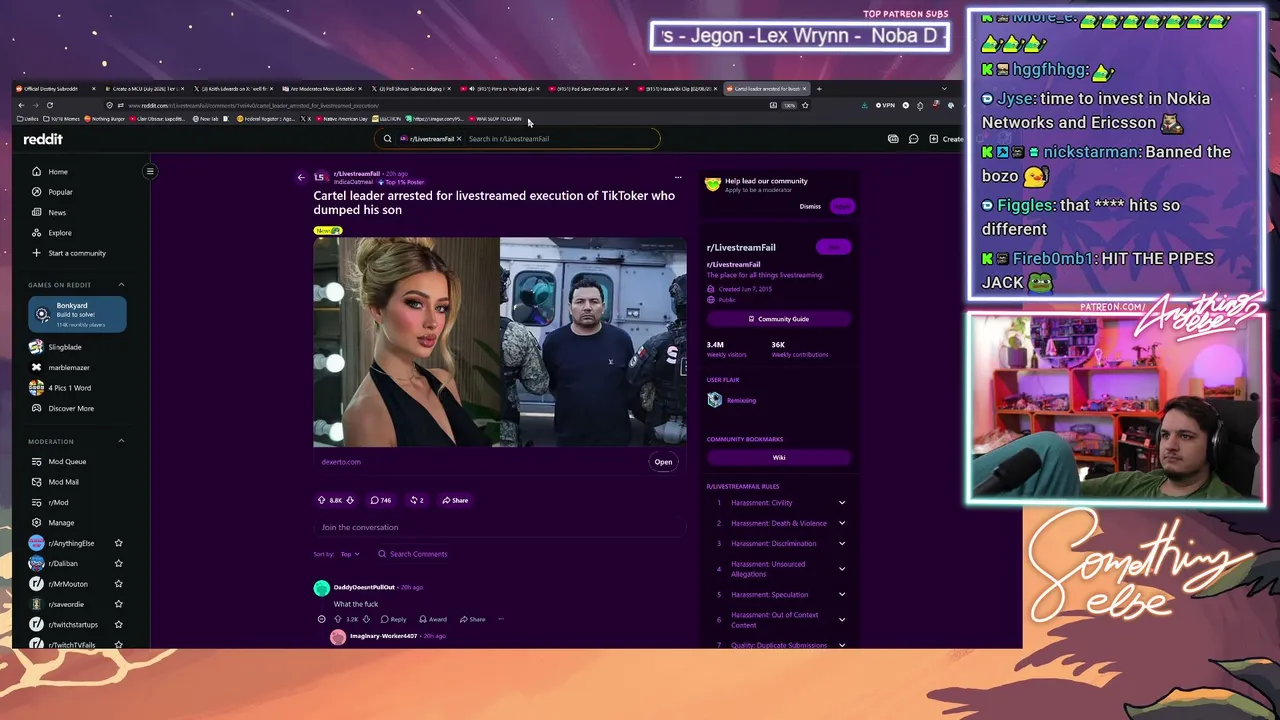The width and height of the screenshot is (1280, 720).
Task: Expand Harassment: Speculation rule
Action: (x=842, y=595)
